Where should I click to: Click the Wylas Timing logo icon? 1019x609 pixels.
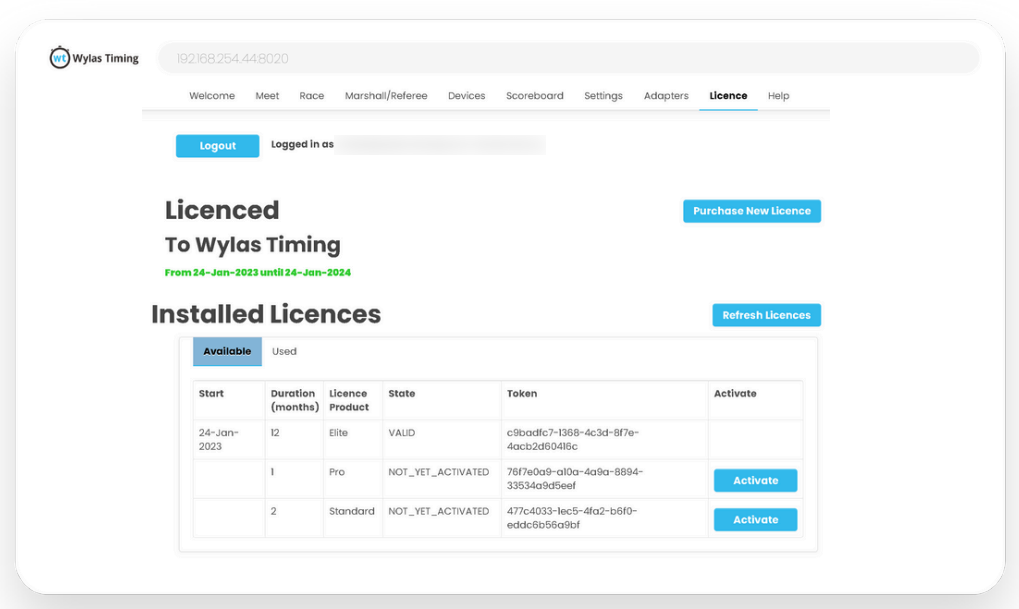(x=60, y=57)
